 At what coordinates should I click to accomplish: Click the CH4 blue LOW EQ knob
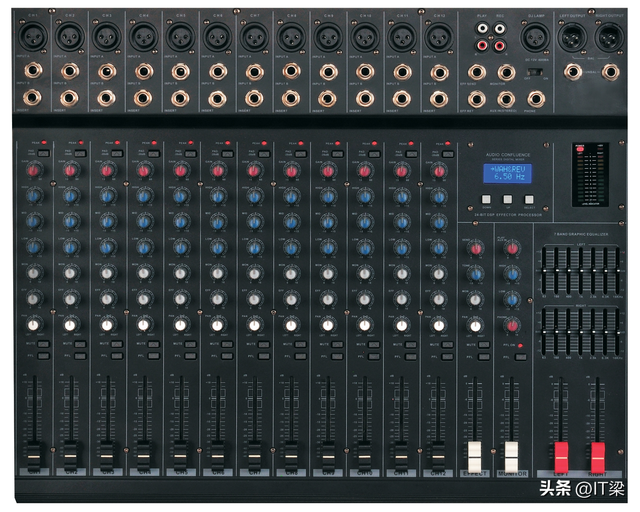[x=144, y=247]
